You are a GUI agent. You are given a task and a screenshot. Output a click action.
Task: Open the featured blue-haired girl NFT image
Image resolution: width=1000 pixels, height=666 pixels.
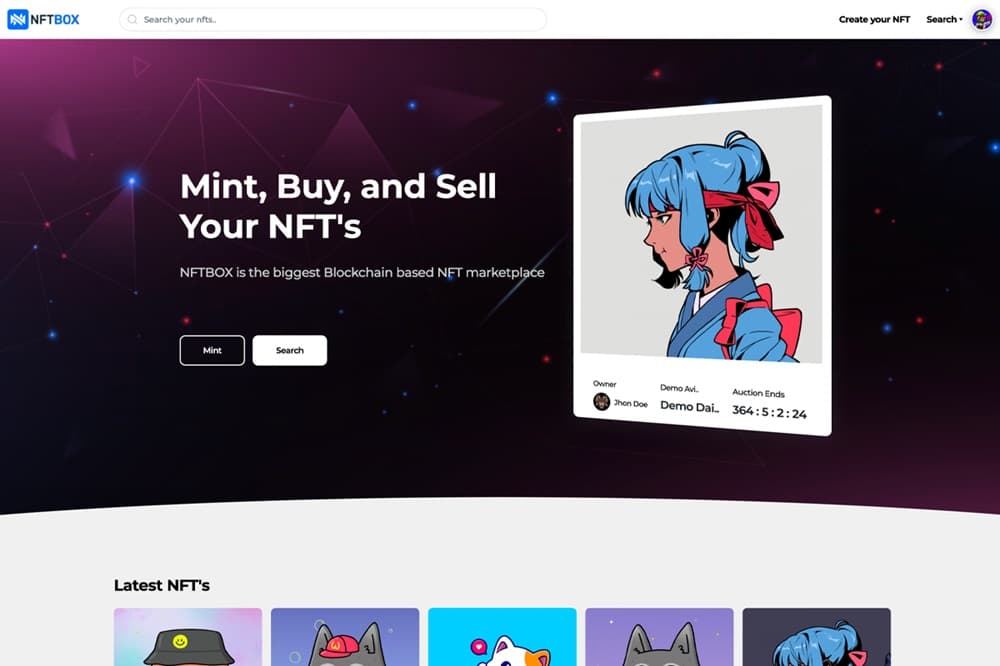(702, 233)
